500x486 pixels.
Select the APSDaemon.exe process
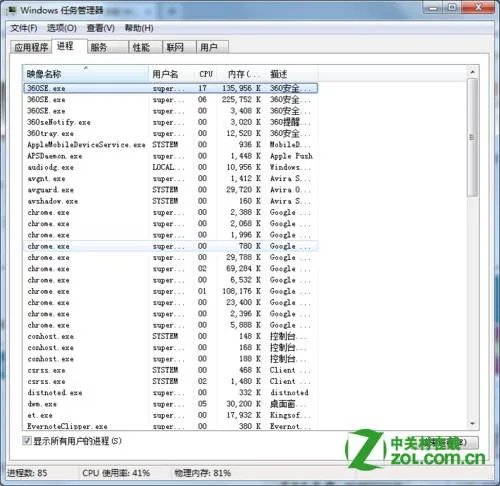pyautogui.click(x=171, y=156)
